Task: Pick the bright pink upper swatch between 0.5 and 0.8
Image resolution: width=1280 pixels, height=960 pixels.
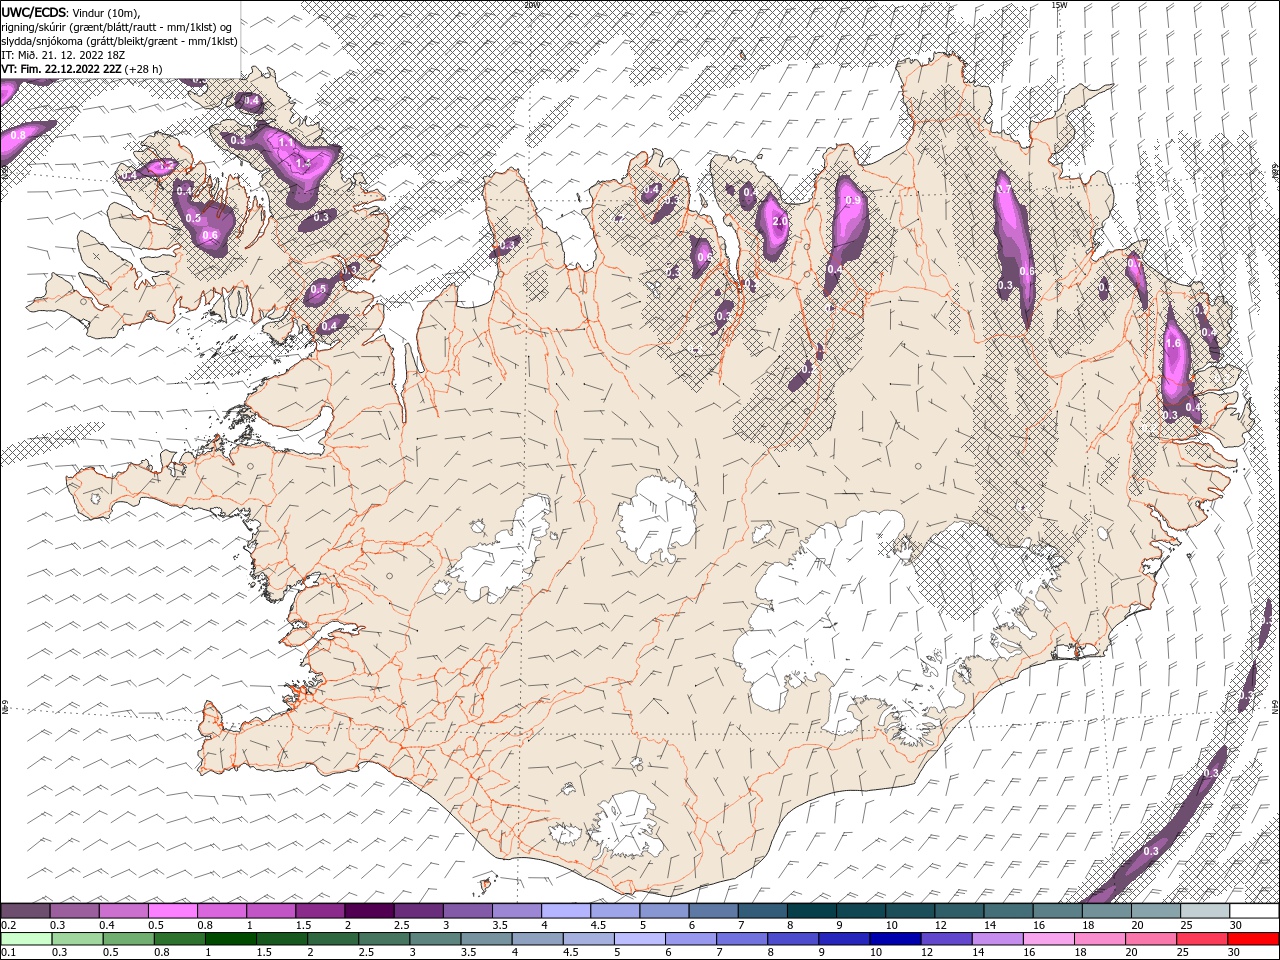Action: point(172,911)
